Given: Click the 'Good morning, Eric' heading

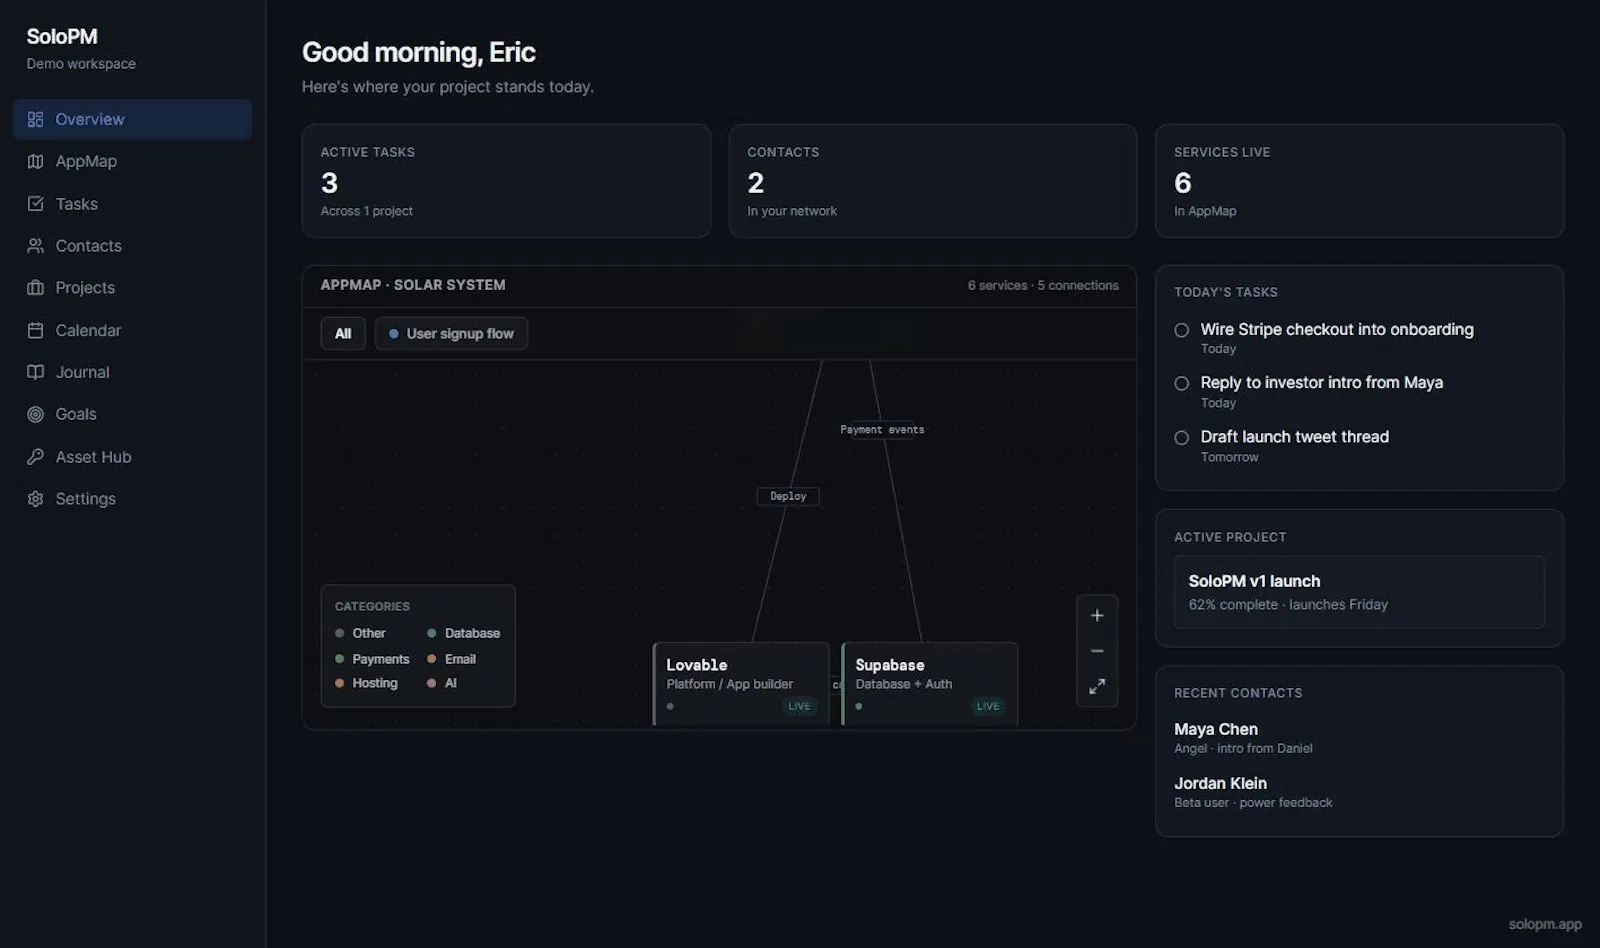Looking at the screenshot, I should [419, 52].
